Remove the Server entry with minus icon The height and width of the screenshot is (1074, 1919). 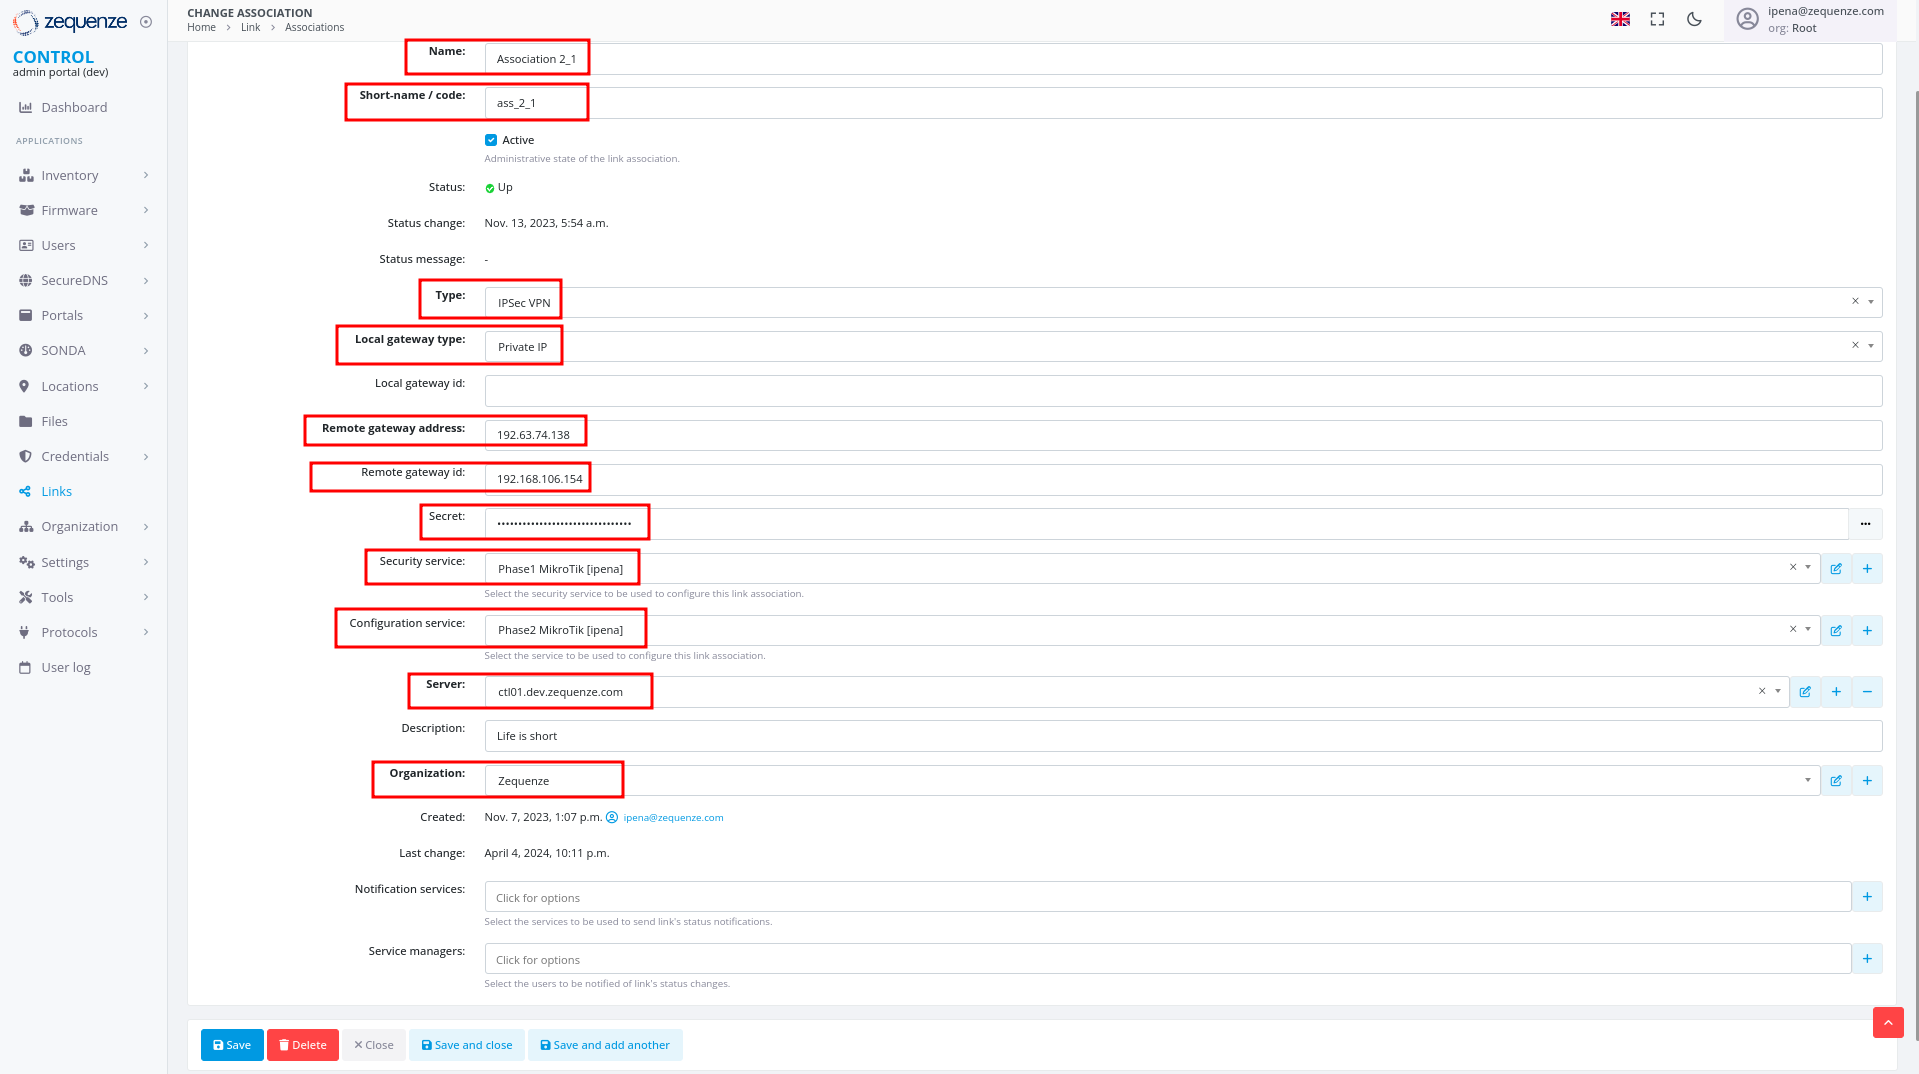1867,692
